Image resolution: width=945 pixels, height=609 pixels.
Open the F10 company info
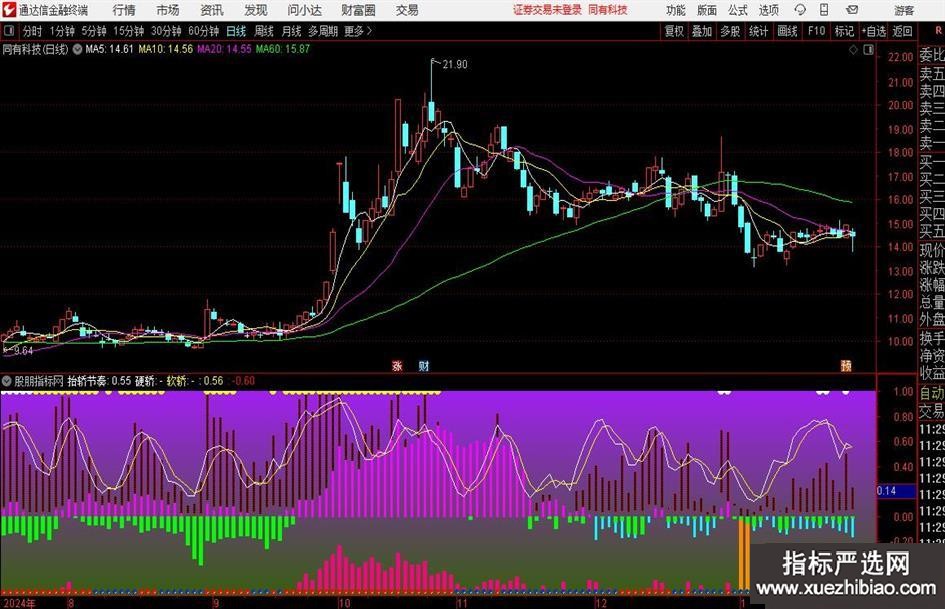pyautogui.click(x=816, y=31)
